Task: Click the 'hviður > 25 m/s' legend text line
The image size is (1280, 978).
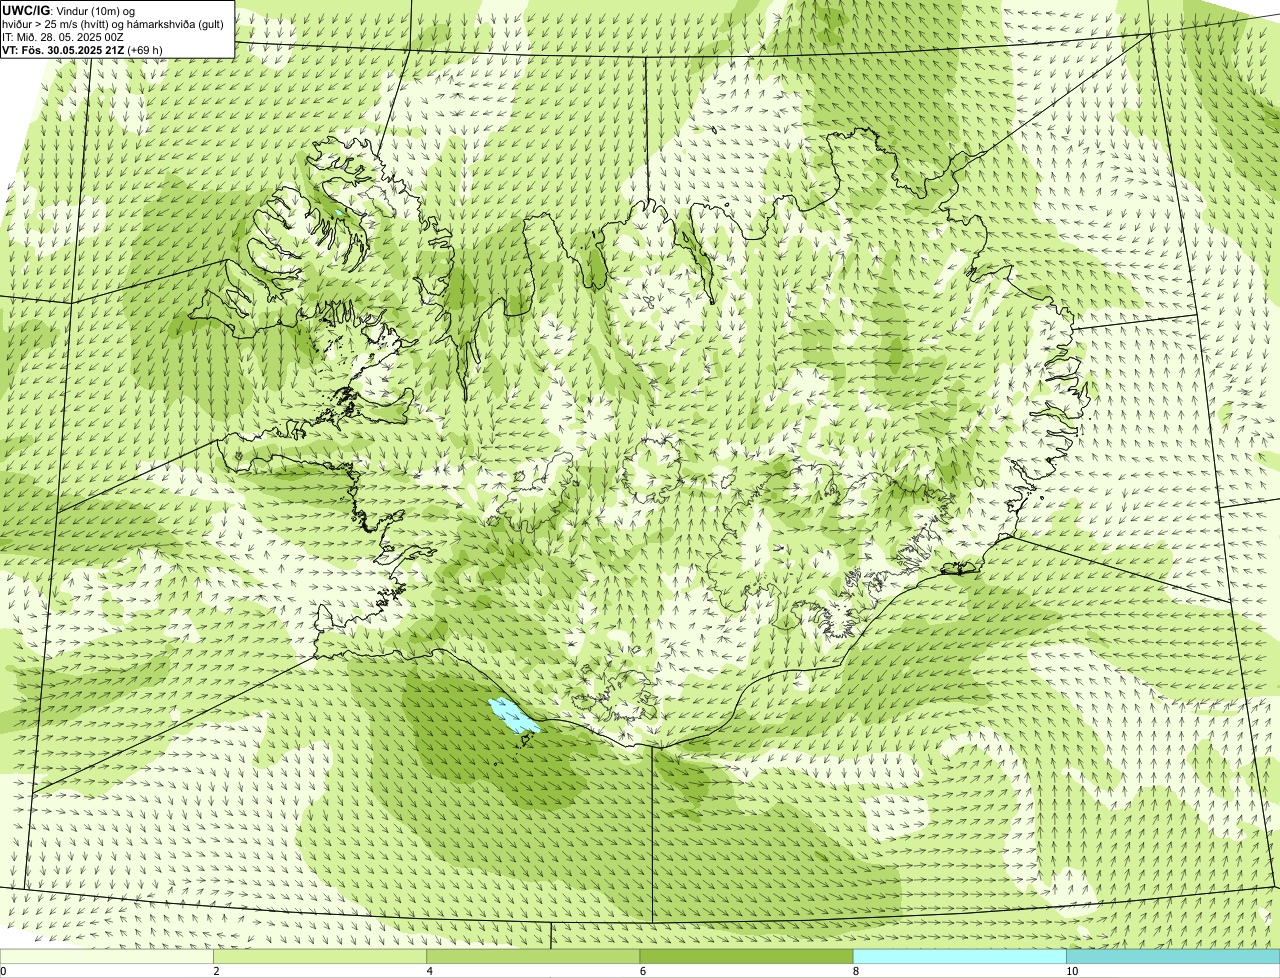Action: [x=113, y=24]
